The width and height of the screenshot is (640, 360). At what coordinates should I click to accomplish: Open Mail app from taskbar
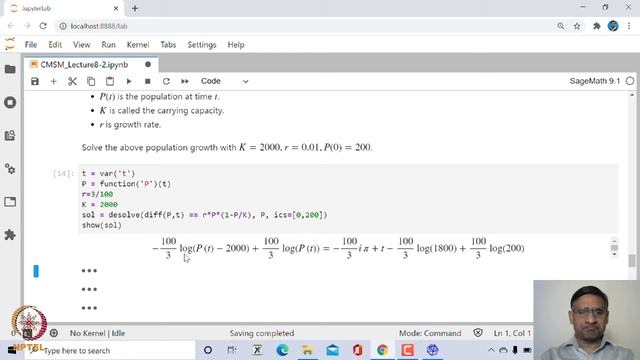tap(333, 350)
